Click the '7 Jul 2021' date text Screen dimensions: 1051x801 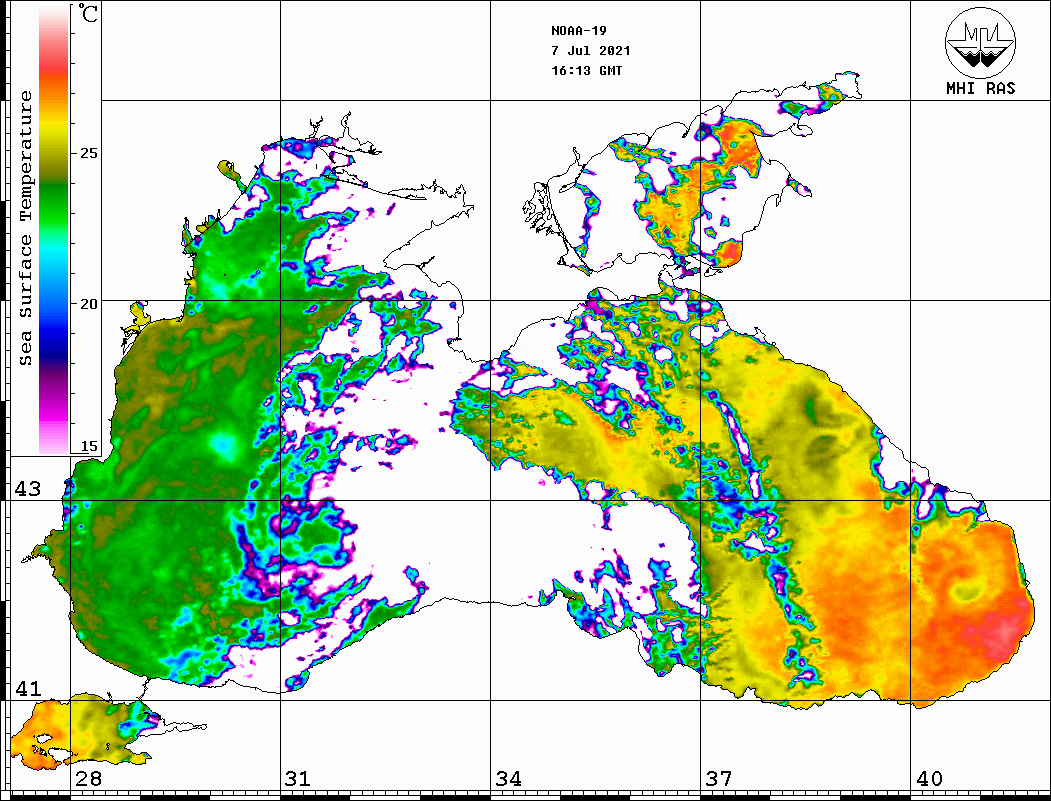pos(591,50)
